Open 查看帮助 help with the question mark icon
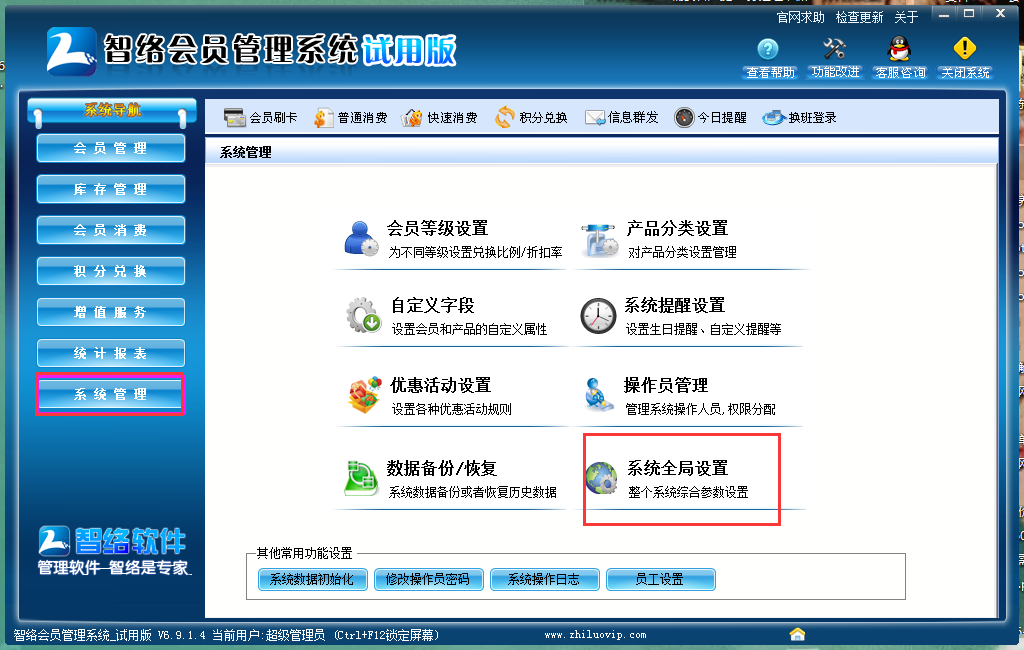This screenshot has height=650, width=1024. coord(768,55)
